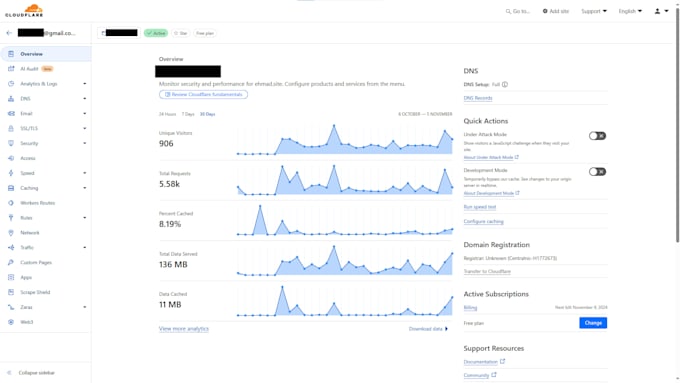Click View more analytics link
This screenshot has height=383, width=680.
click(x=184, y=329)
